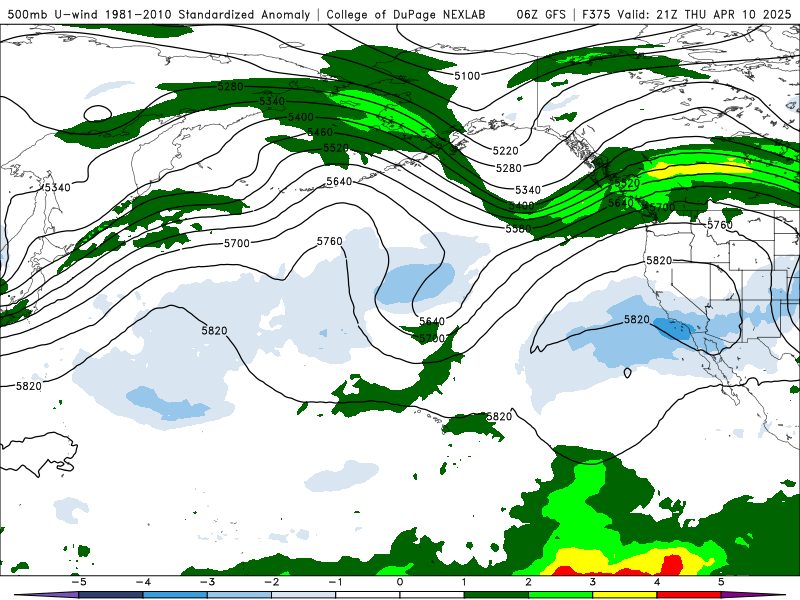Screen dimensions: 800x600
Task: Click the colorbar scale label '4'
Action: [x=657, y=582]
